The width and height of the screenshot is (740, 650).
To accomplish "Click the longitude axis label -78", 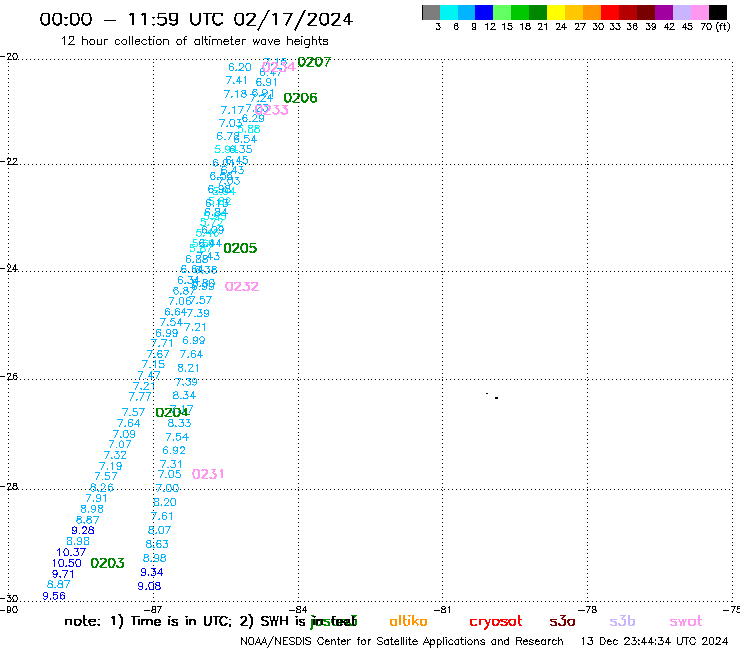I will click(x=588, y=610).
